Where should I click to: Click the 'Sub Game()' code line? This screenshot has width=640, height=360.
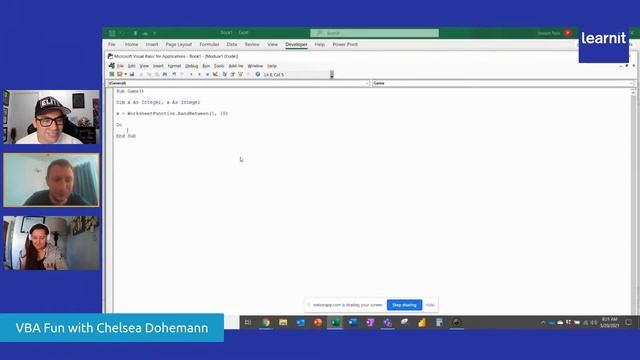point(130,91)
